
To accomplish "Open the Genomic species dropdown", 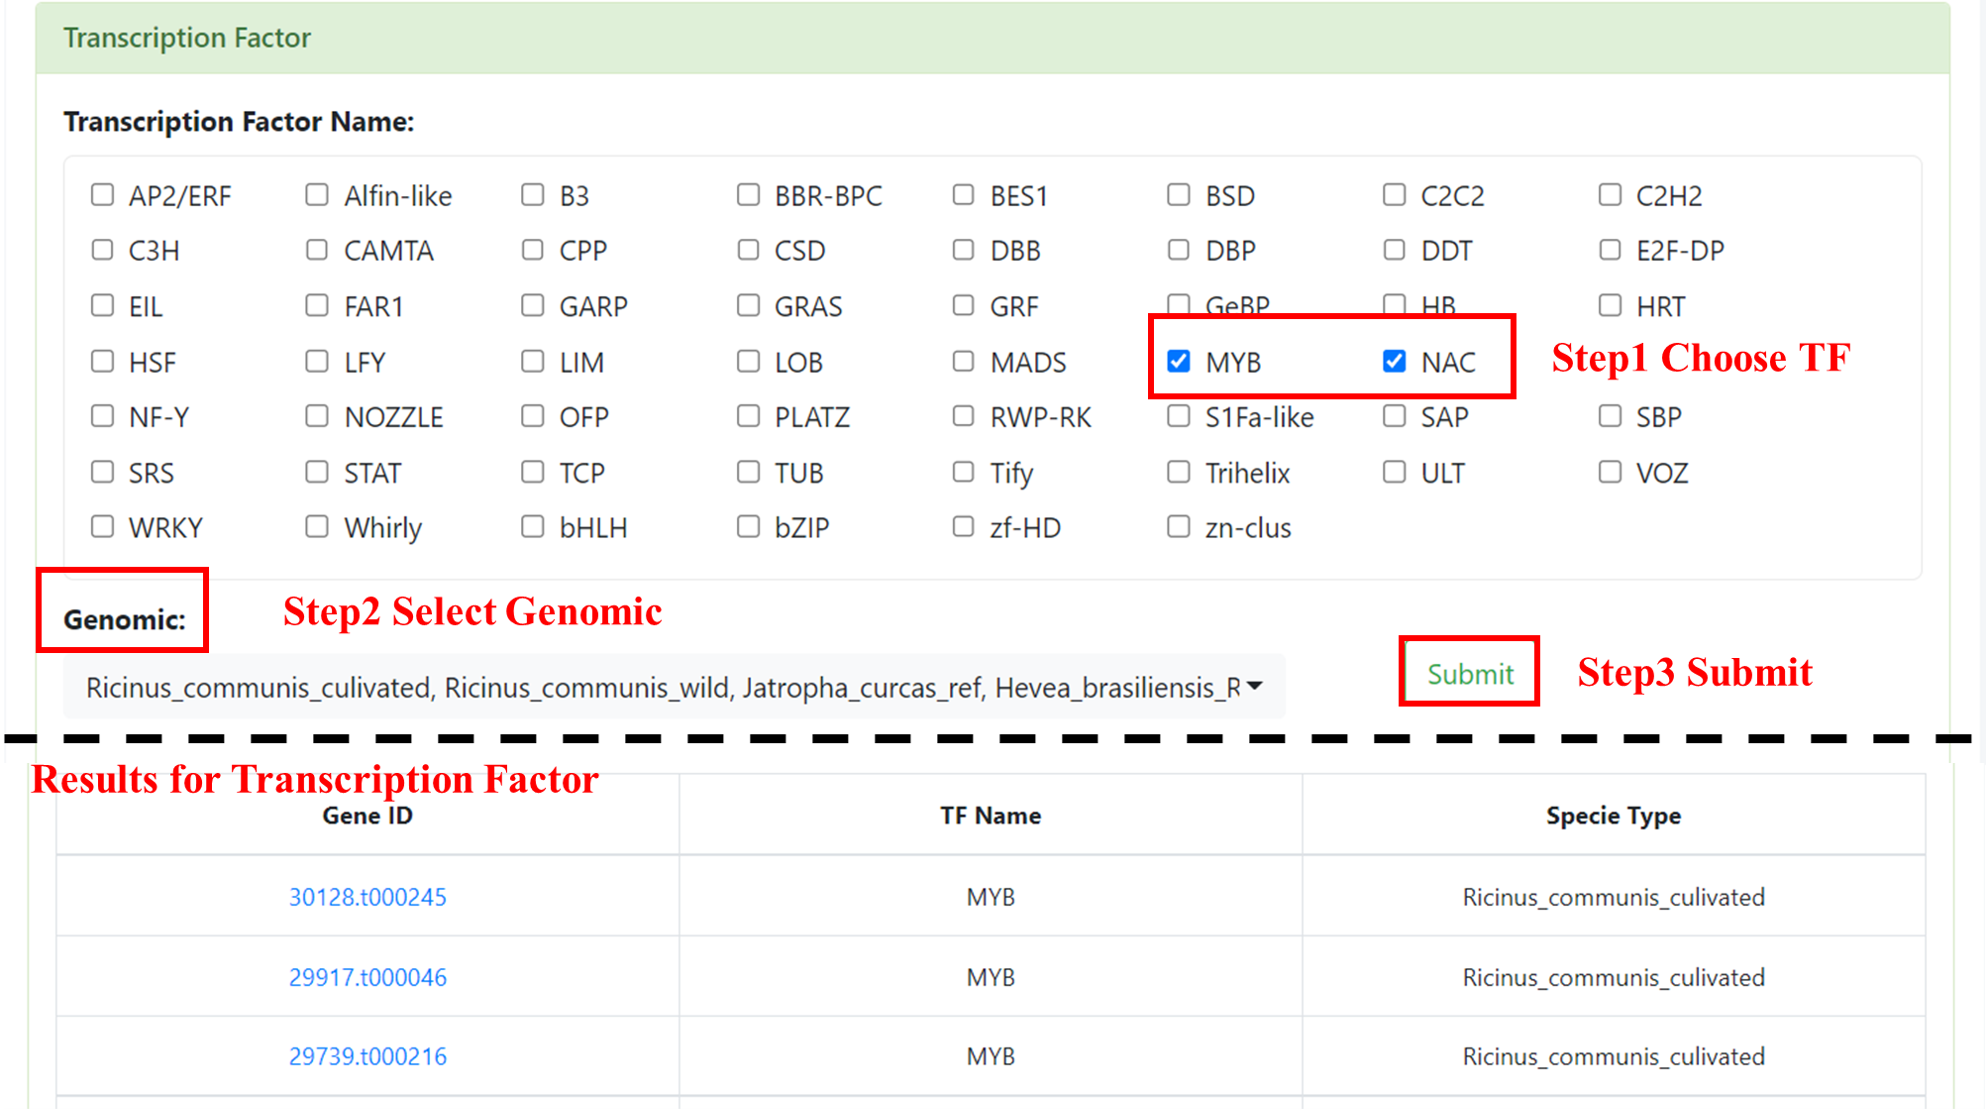I will coord(660,687).
